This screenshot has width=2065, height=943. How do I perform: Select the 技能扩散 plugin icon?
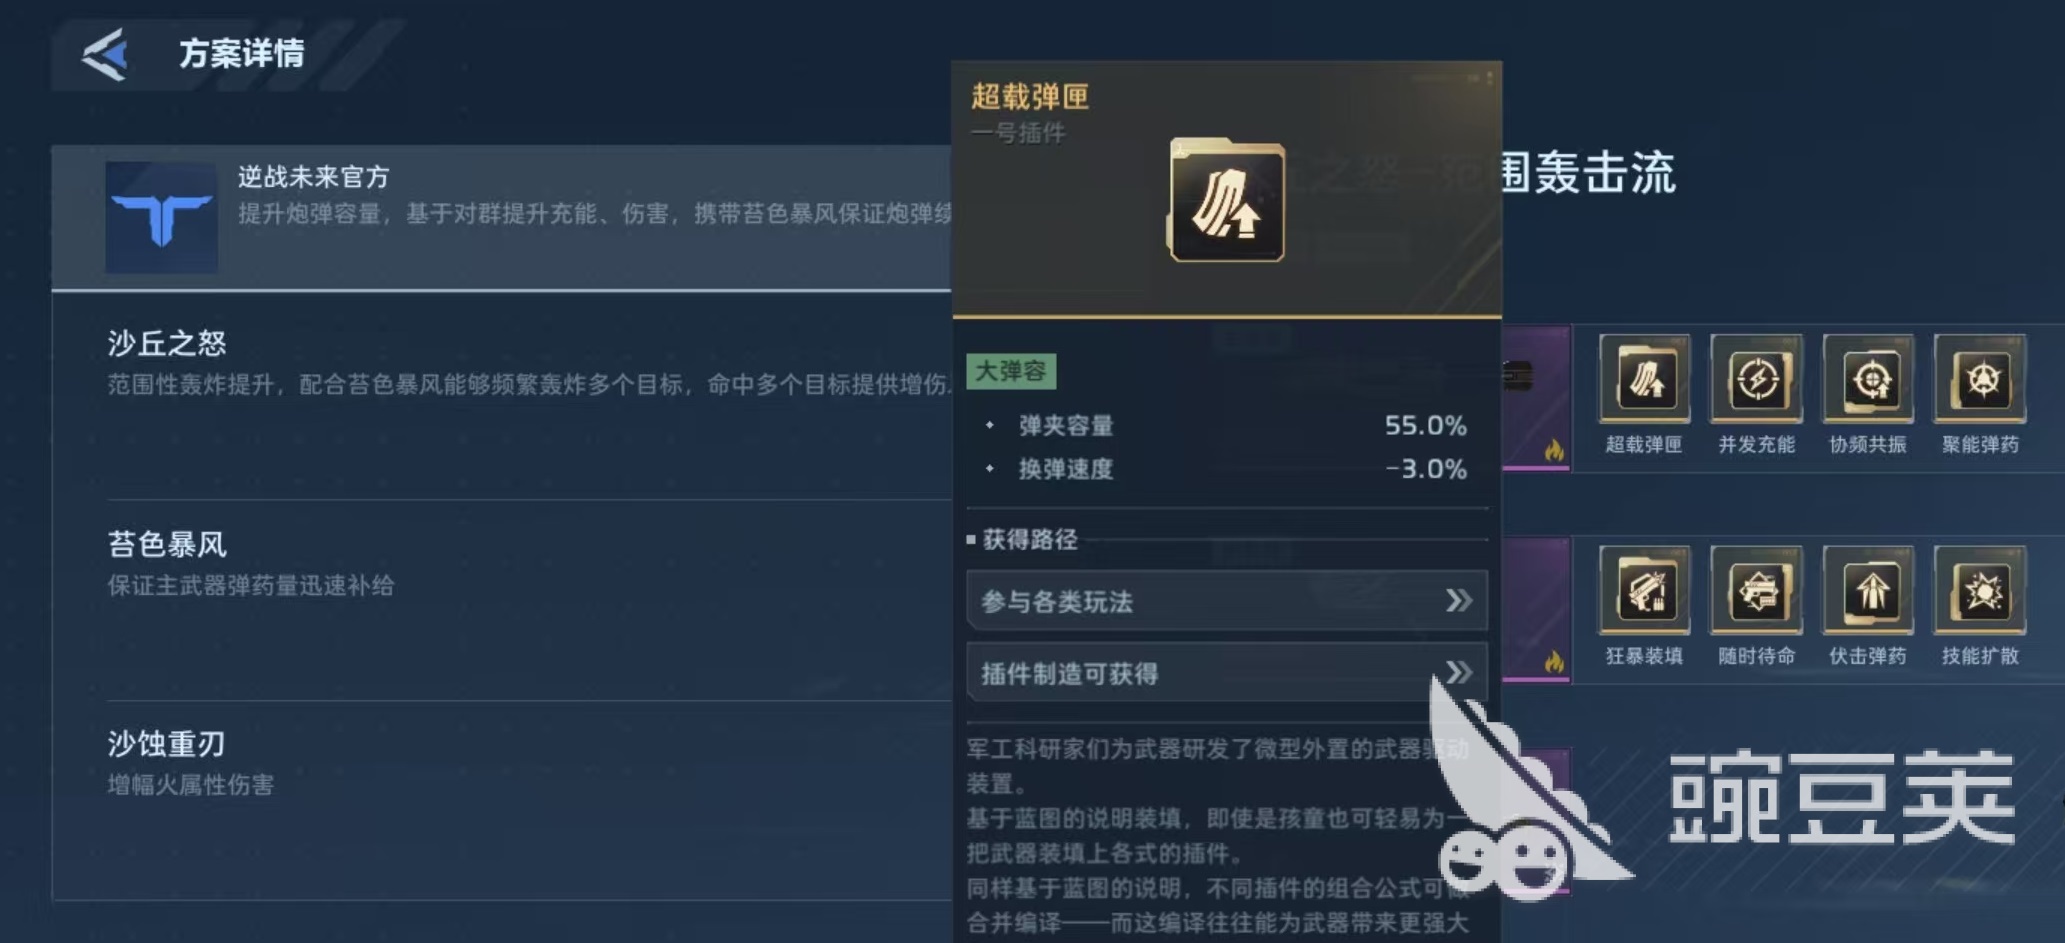(x=1980, y=590)
